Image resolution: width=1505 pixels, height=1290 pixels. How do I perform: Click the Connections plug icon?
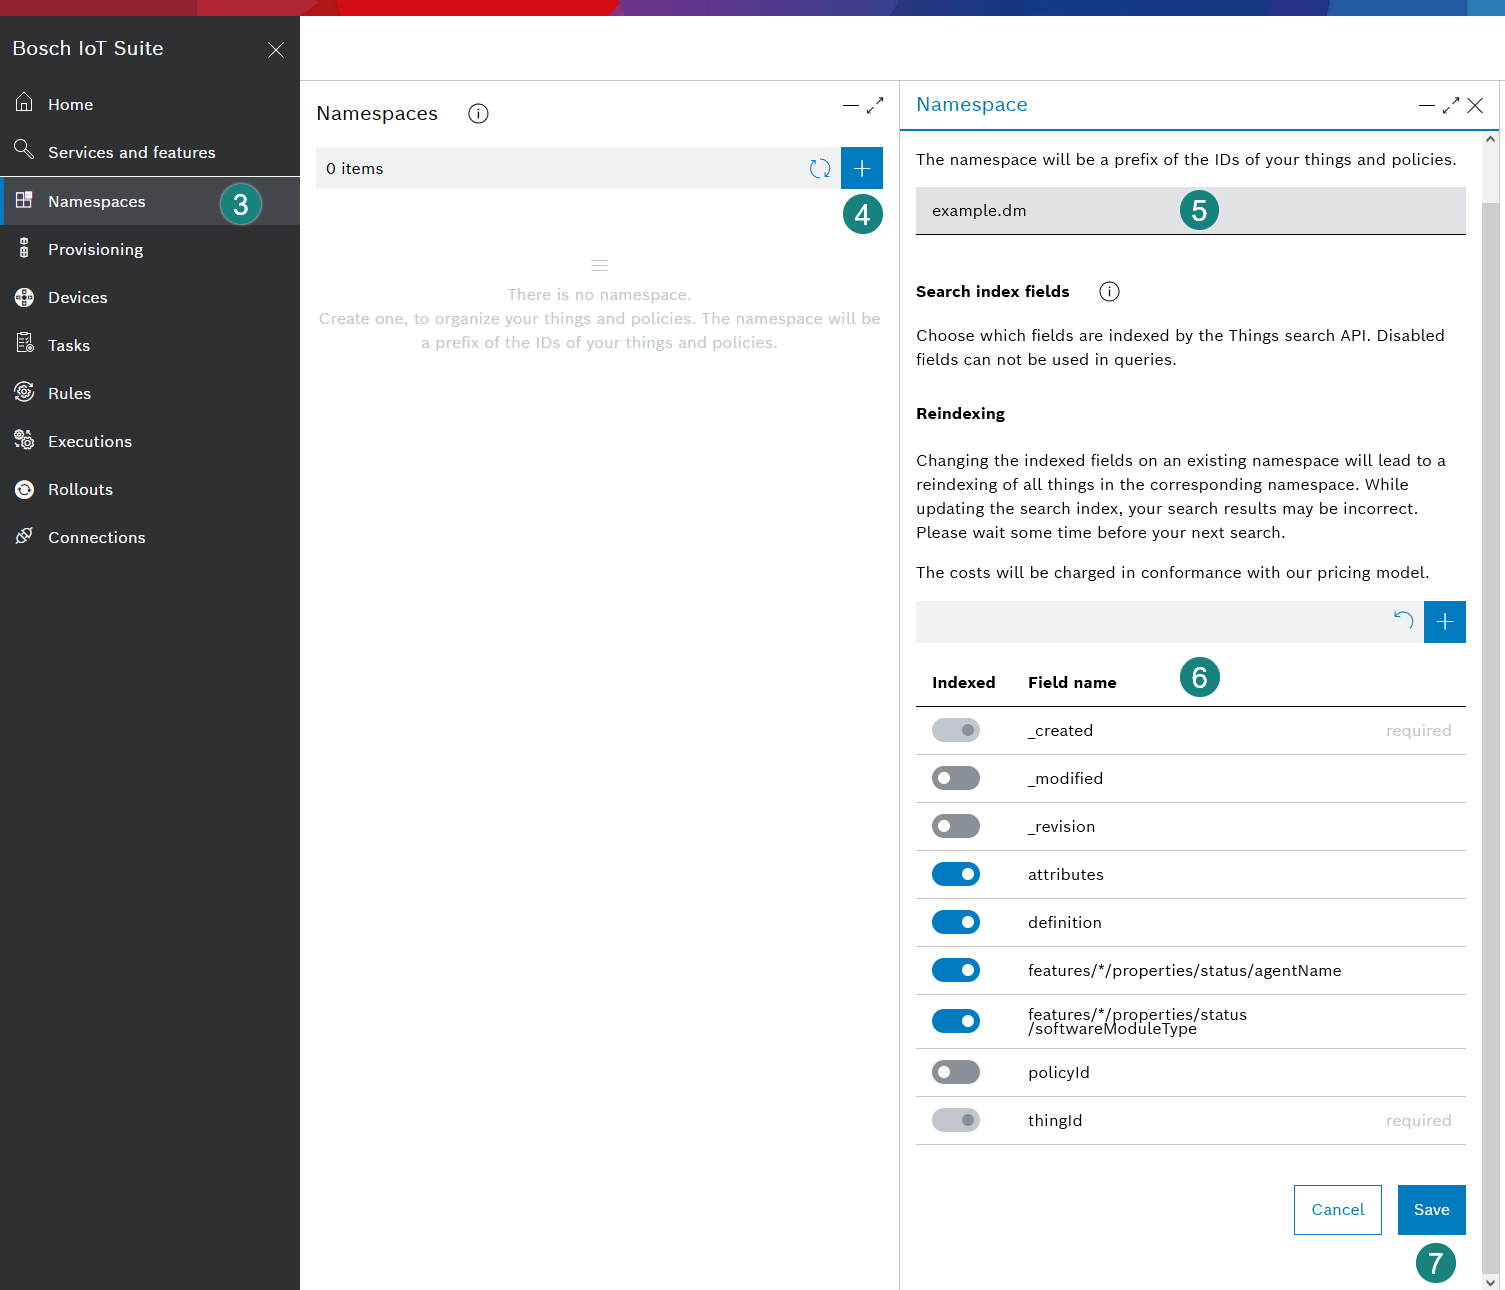tap(24, 536)
